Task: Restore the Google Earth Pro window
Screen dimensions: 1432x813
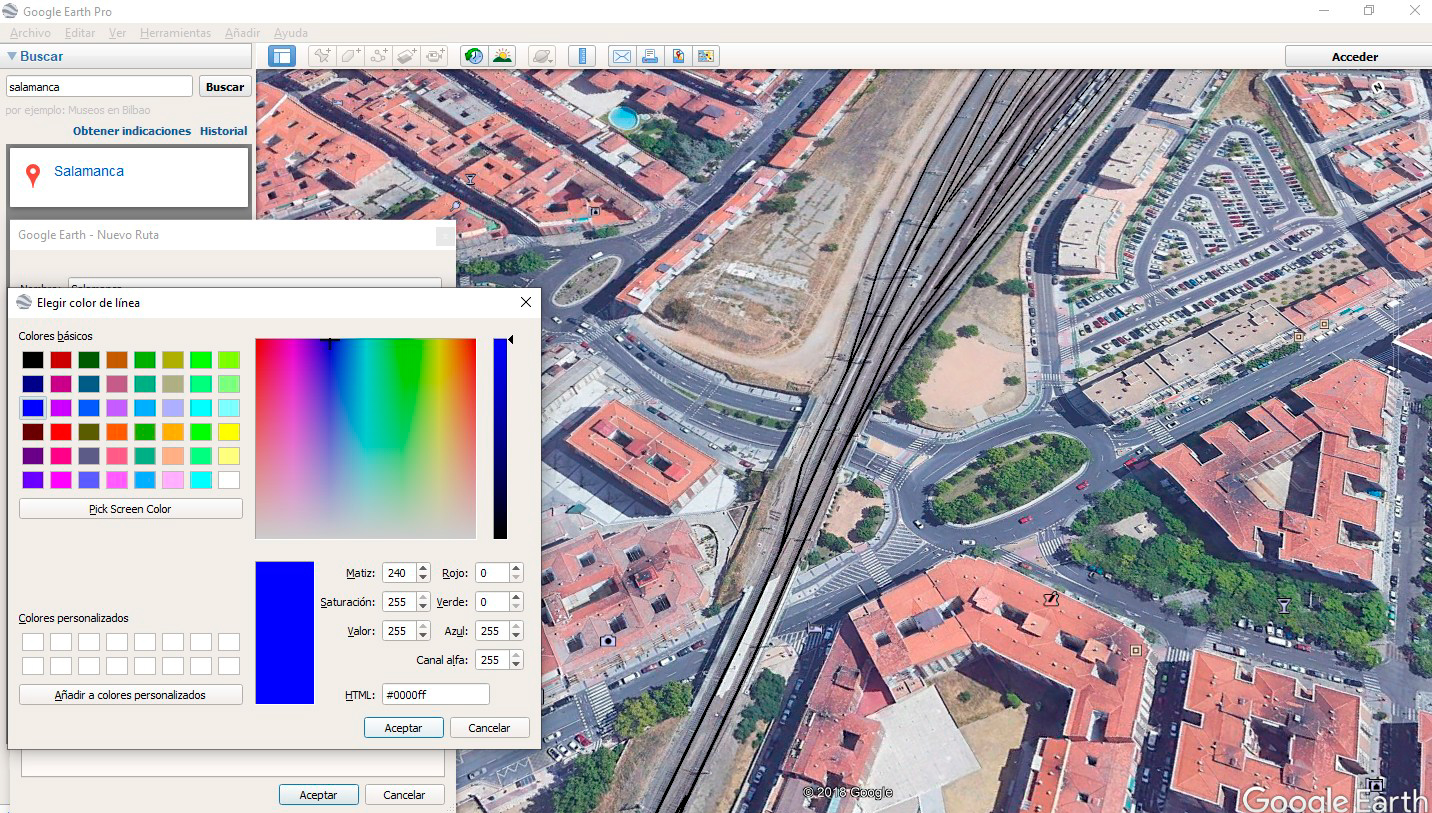Action: [x=1368, y=11]
